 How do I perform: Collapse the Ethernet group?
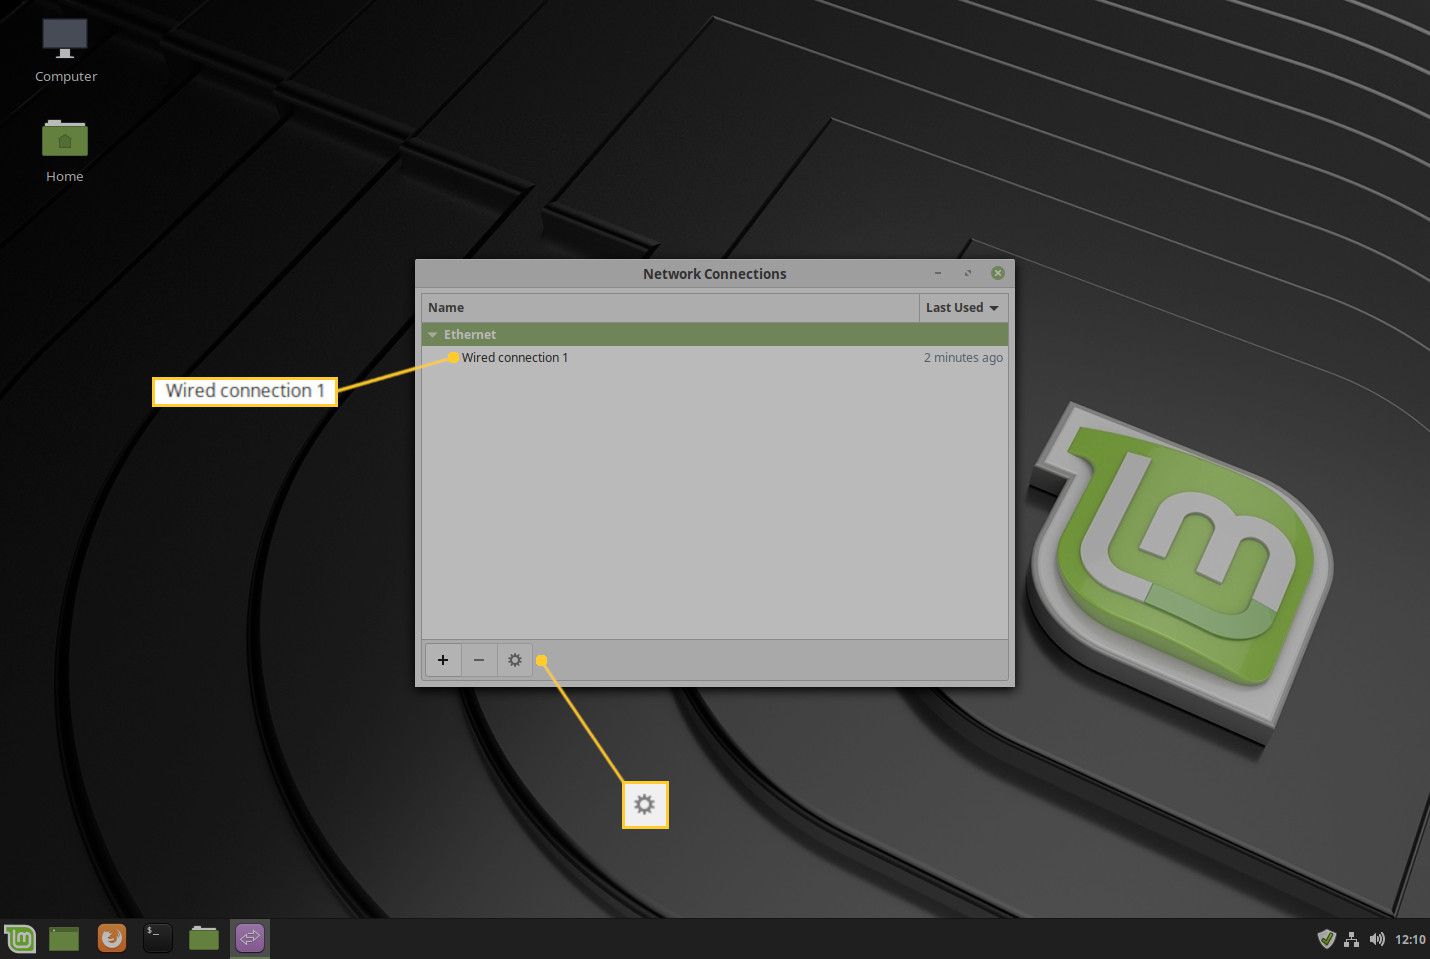click(x=433, y=335)
